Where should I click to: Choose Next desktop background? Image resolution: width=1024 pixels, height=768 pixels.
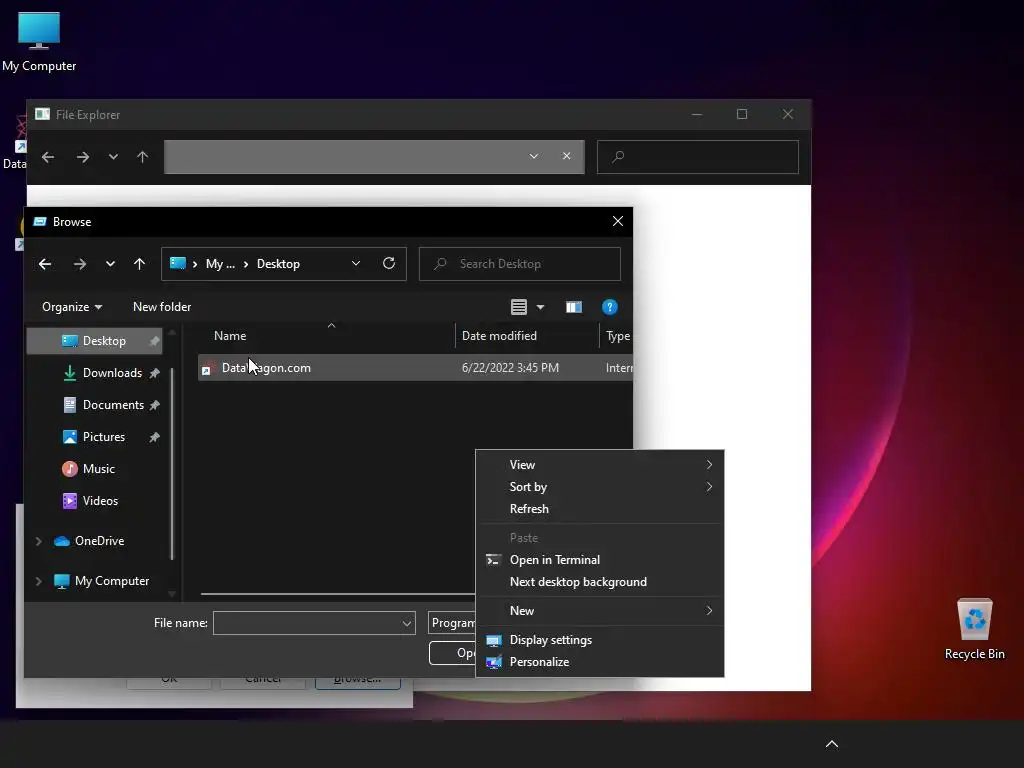click(x=600, y=582)
